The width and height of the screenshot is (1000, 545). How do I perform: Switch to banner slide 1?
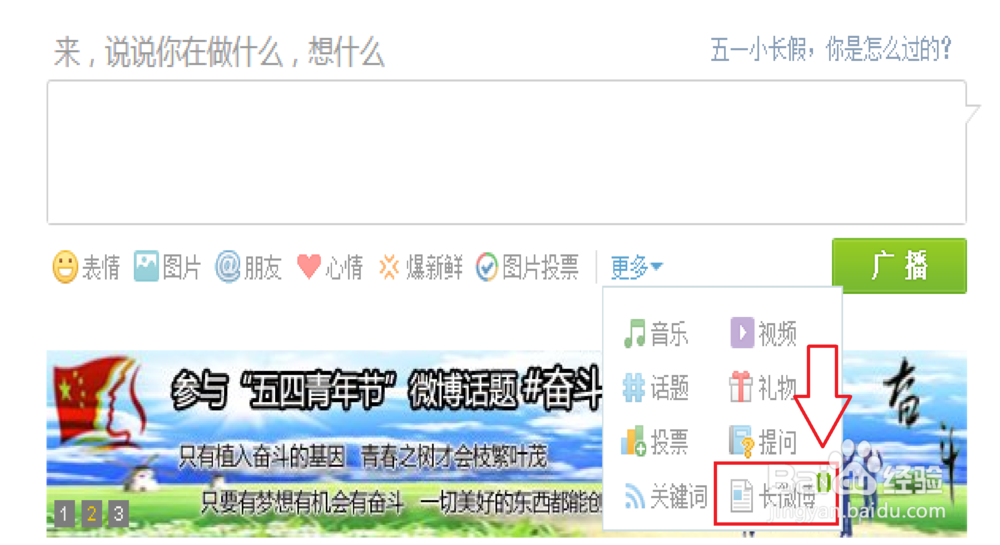64,514
